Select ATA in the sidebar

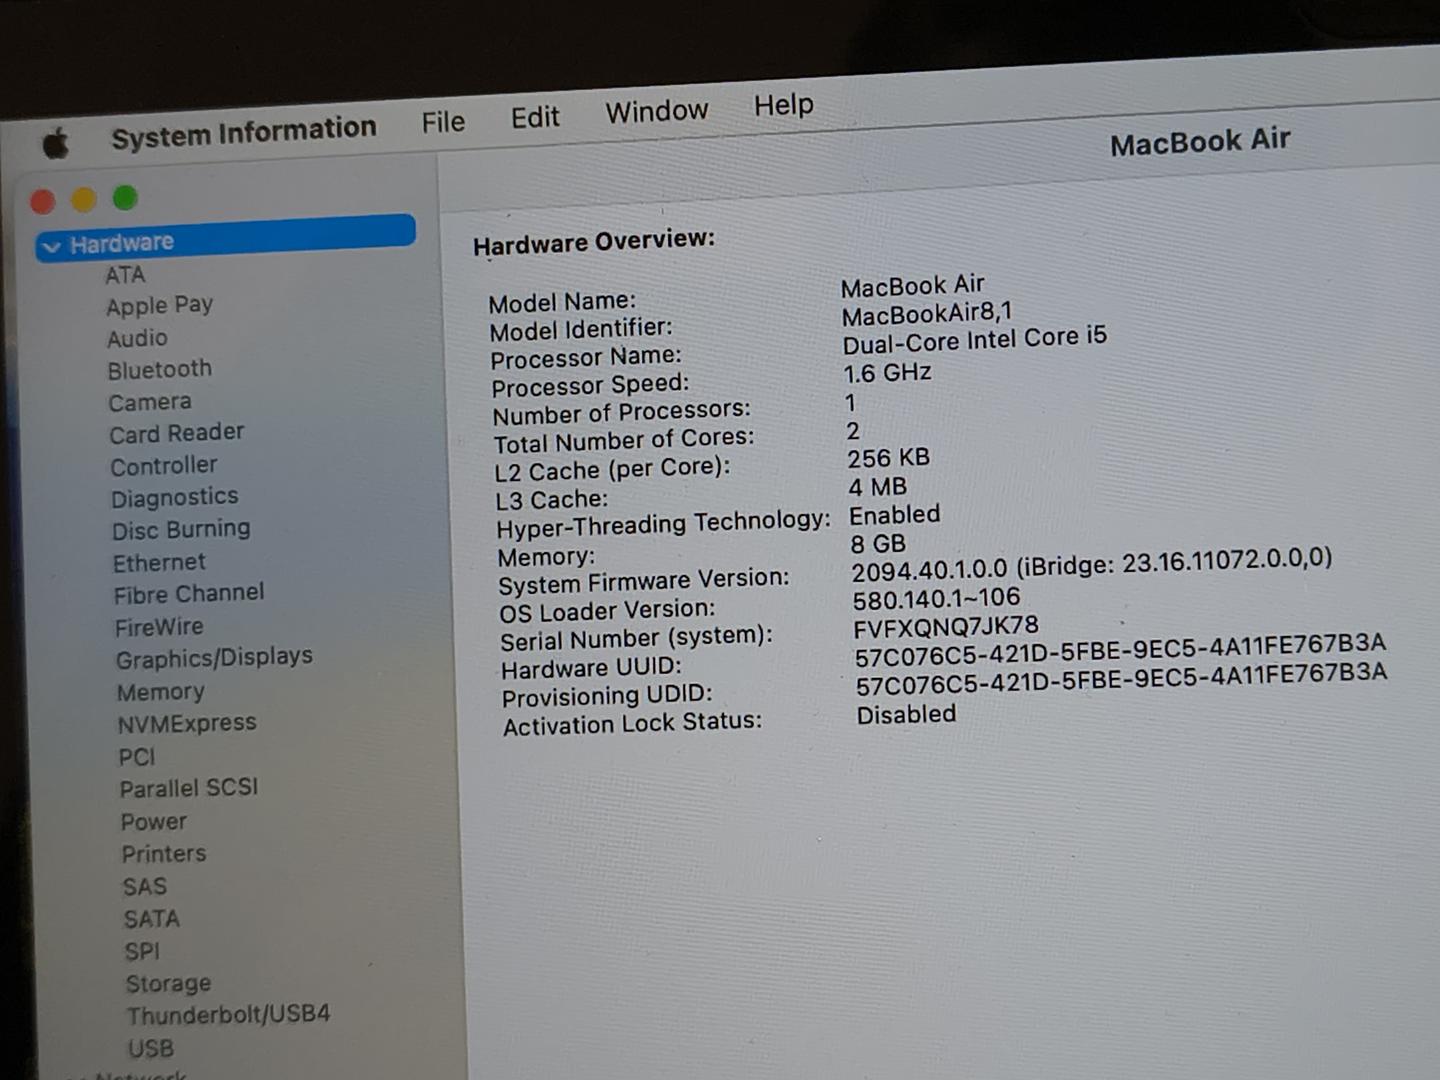(125, 275)
